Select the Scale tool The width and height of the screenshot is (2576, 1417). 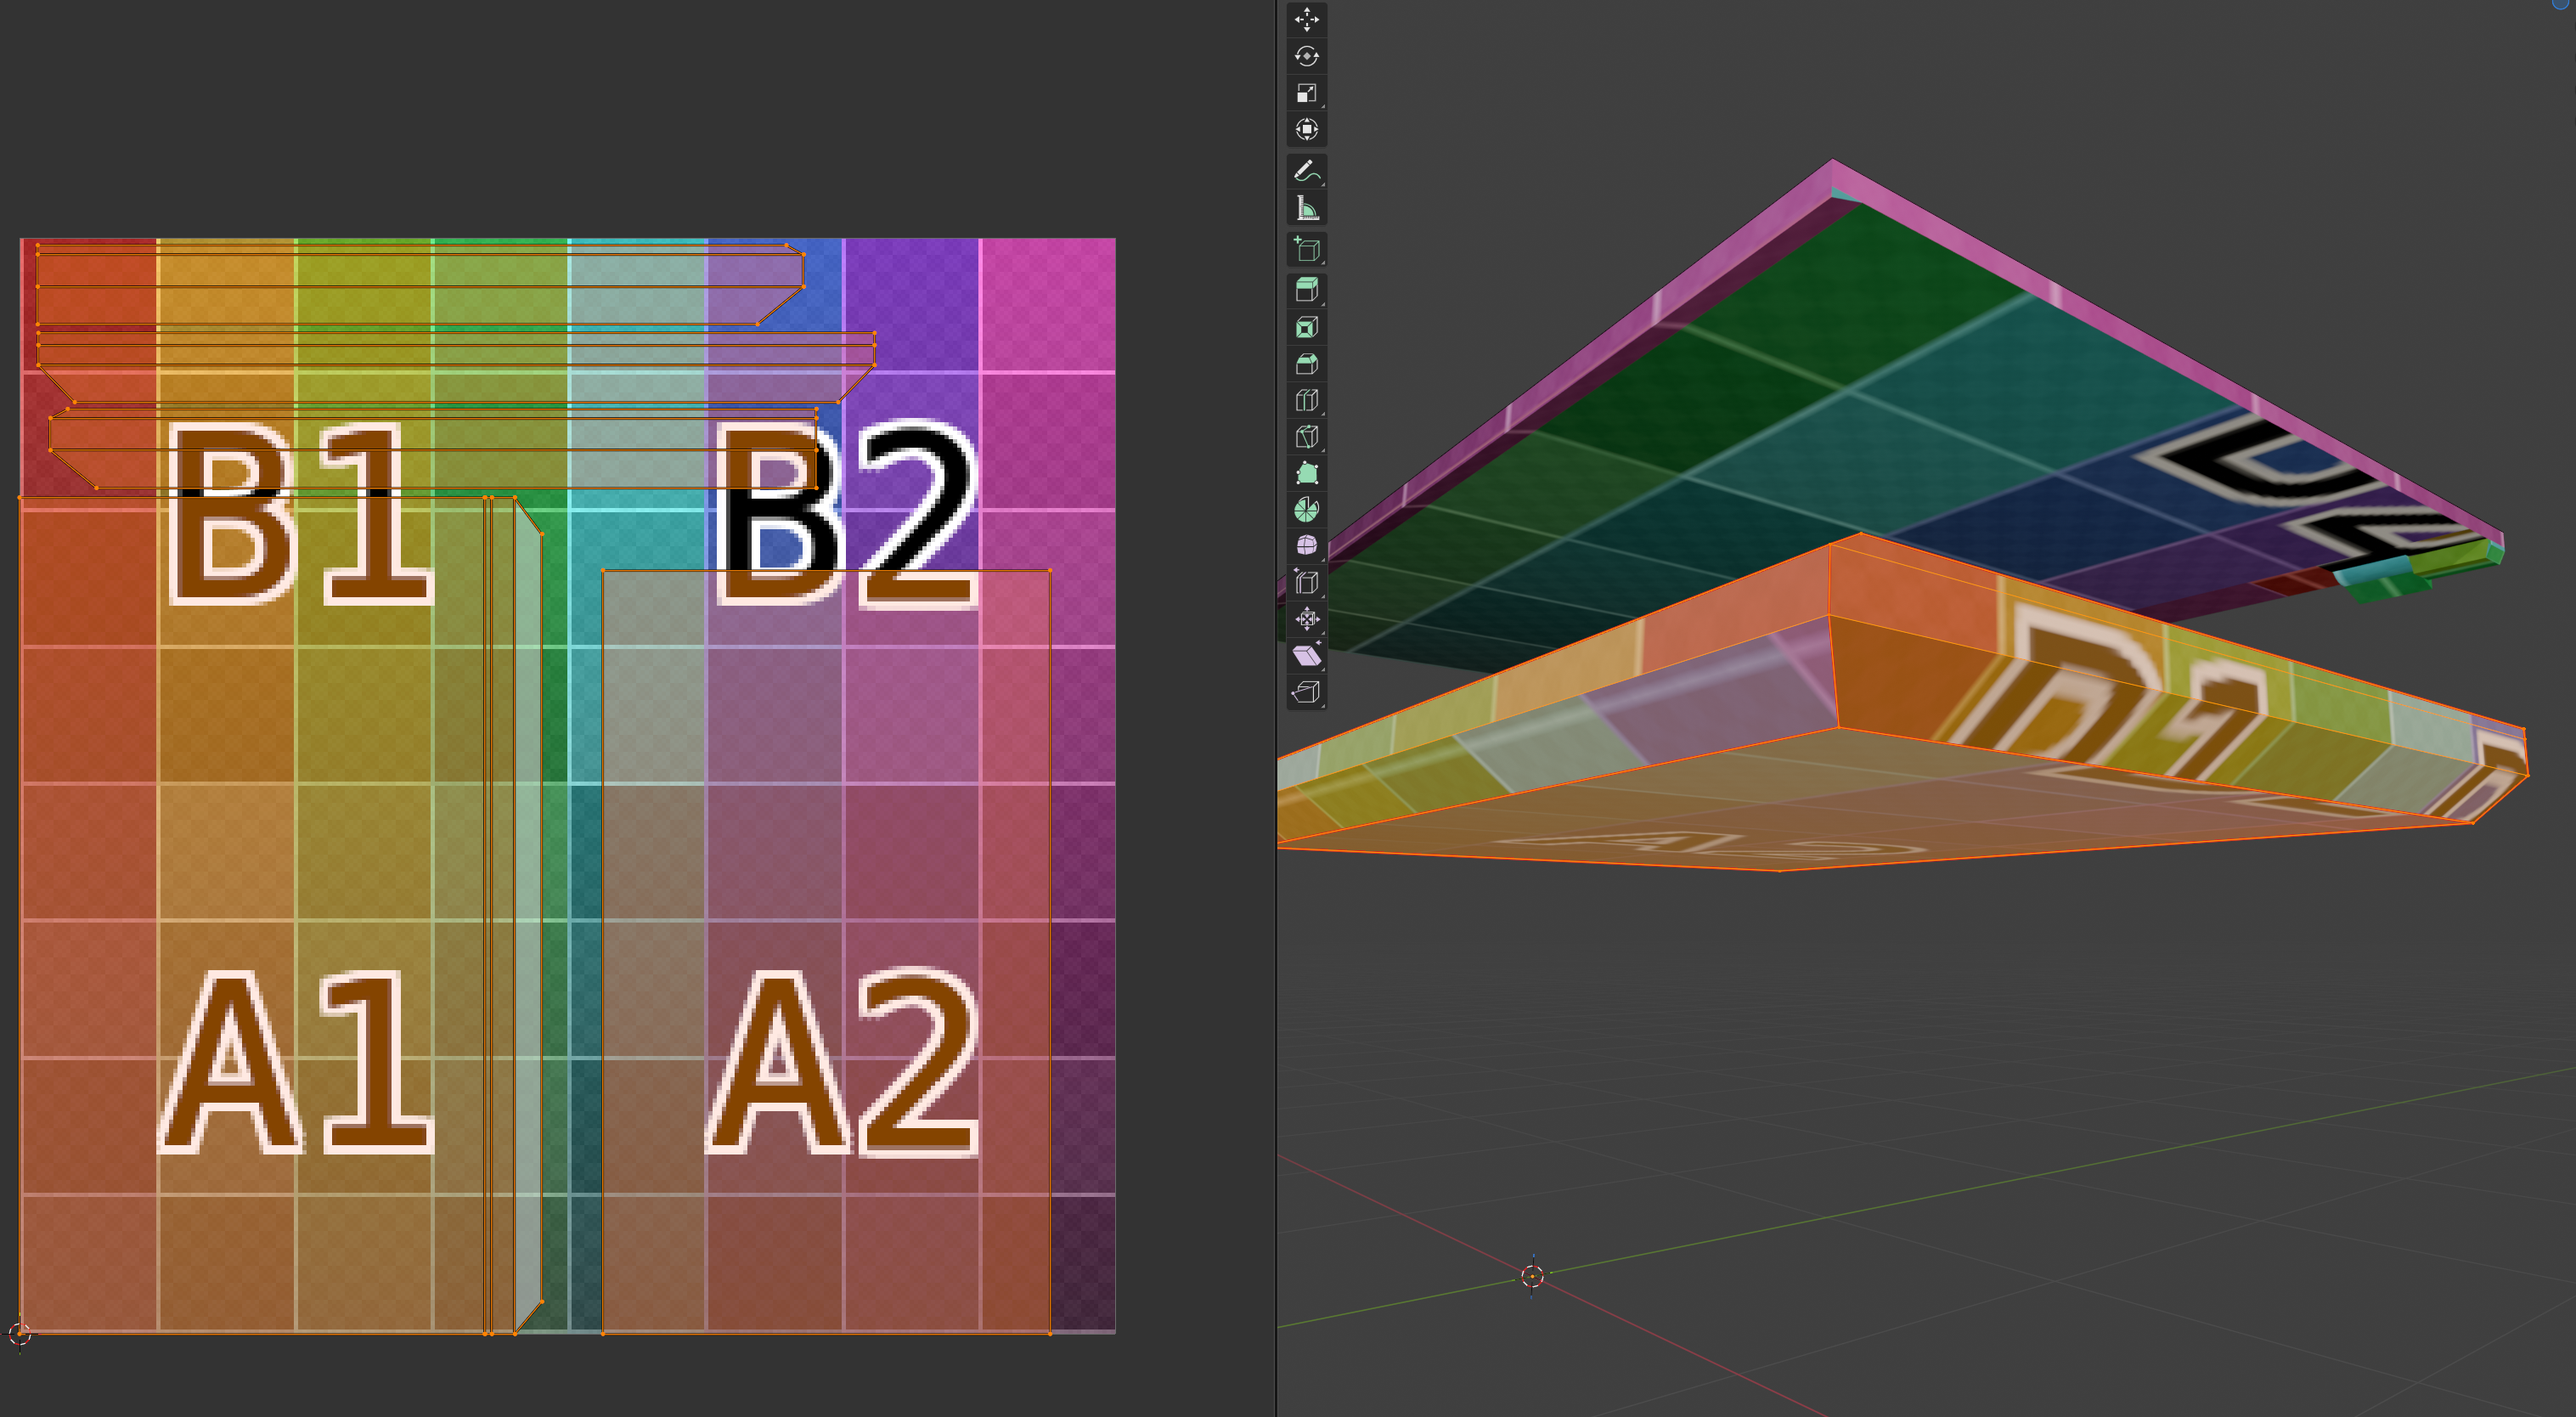[1306, 93]
